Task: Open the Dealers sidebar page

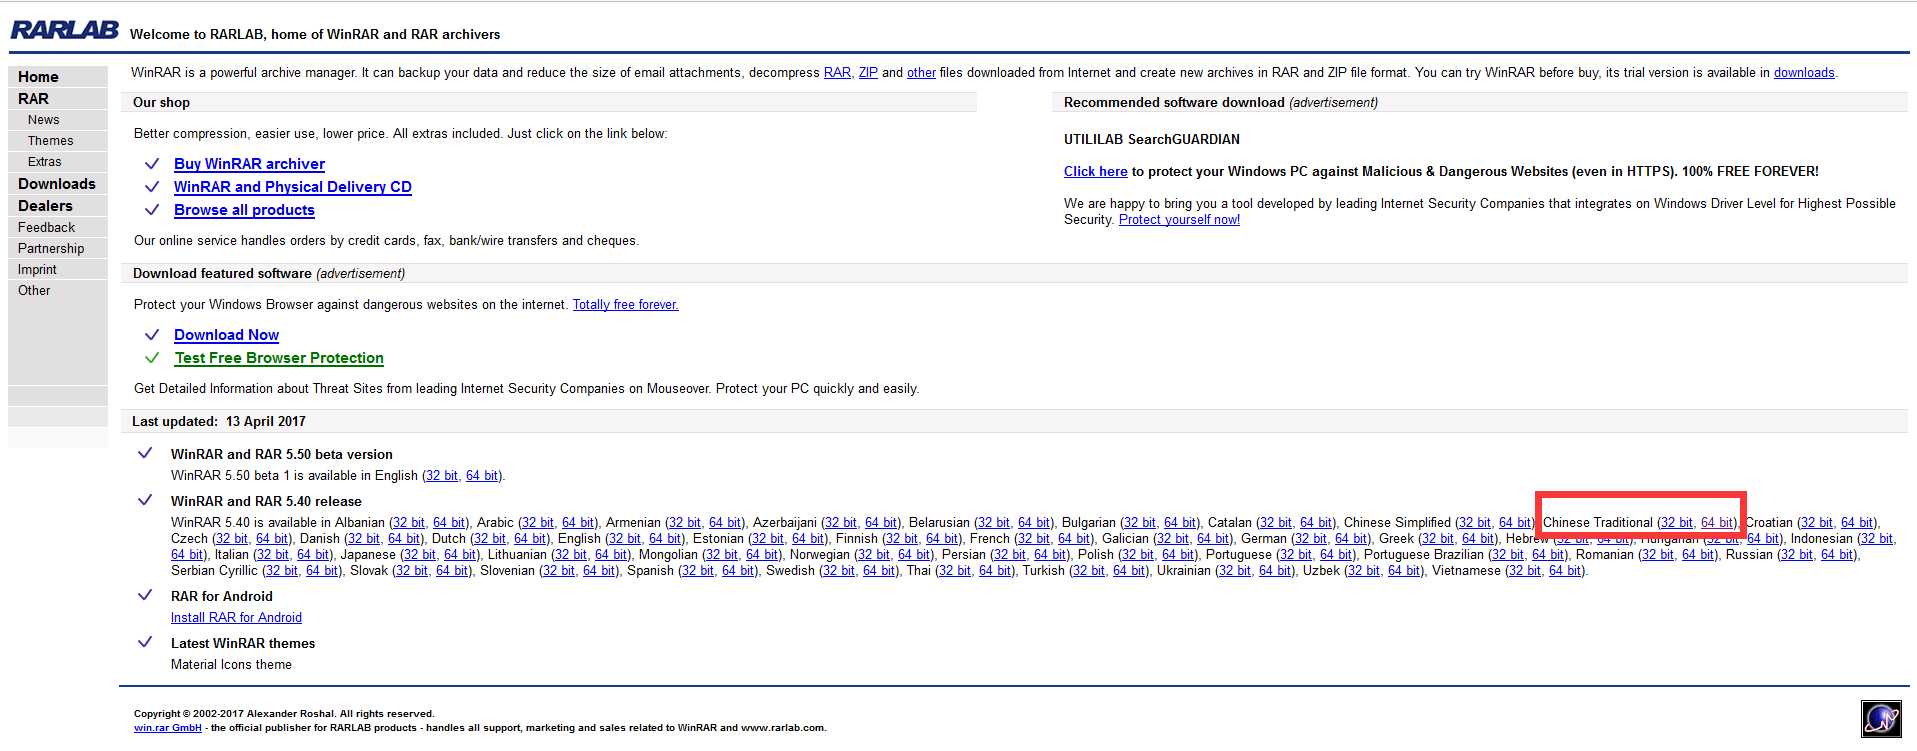Action: coord(45,206)
